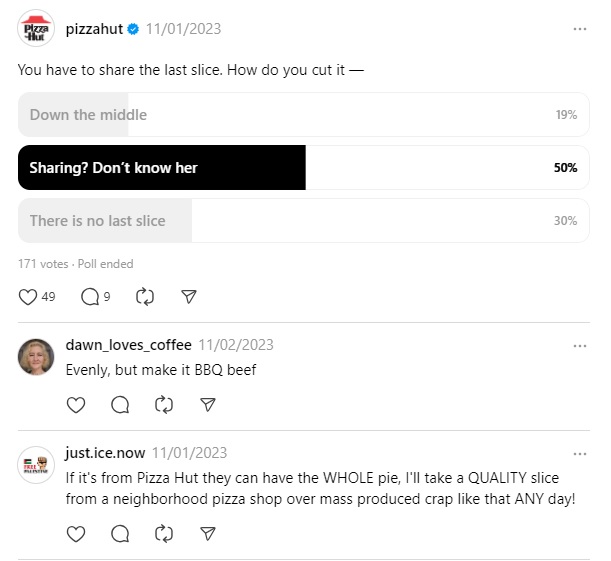Click the Pizza Hut logo avatar
The height and width of the screenshot is (561, 611).
pyautogui.click(x=36, y=29)
